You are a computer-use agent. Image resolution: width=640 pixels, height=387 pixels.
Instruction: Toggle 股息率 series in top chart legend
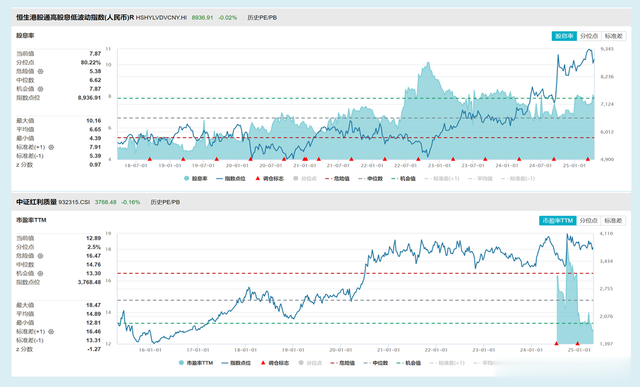196,178
